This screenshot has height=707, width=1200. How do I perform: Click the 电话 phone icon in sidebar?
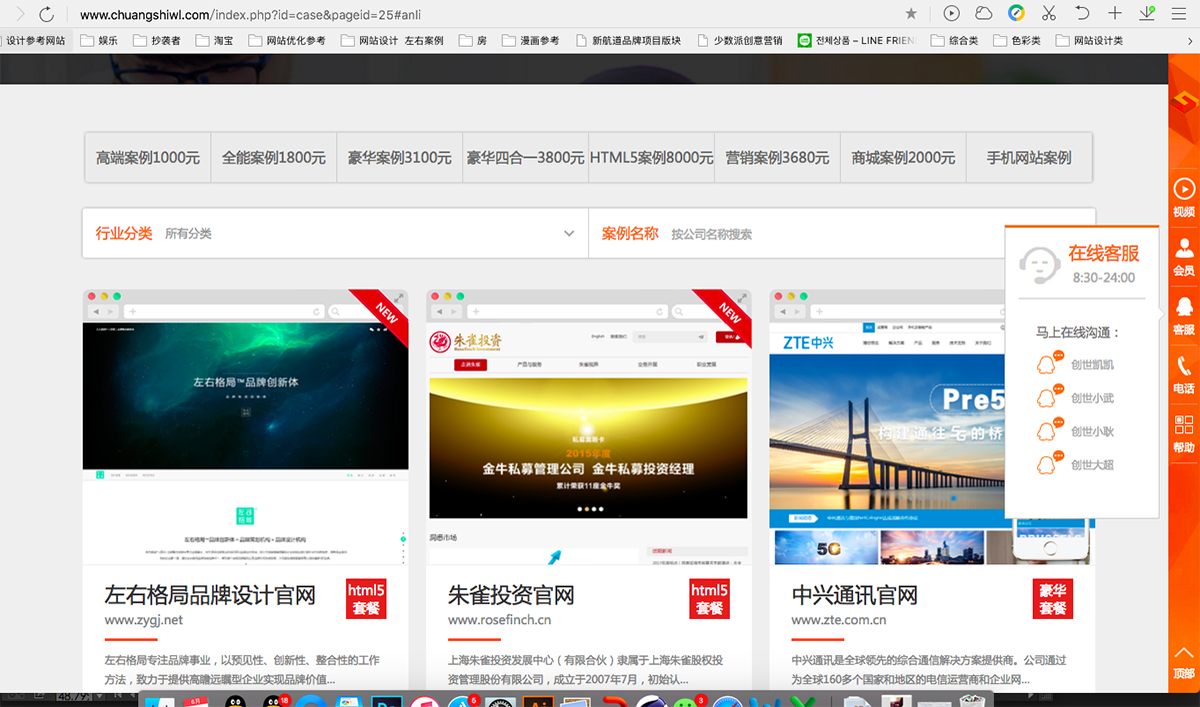[1183, 373]
